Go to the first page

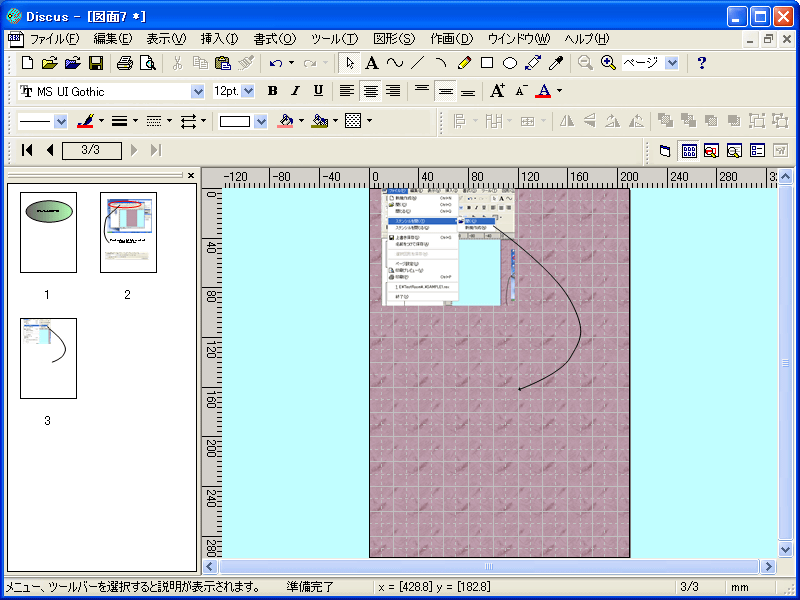(x=27, y=151)
